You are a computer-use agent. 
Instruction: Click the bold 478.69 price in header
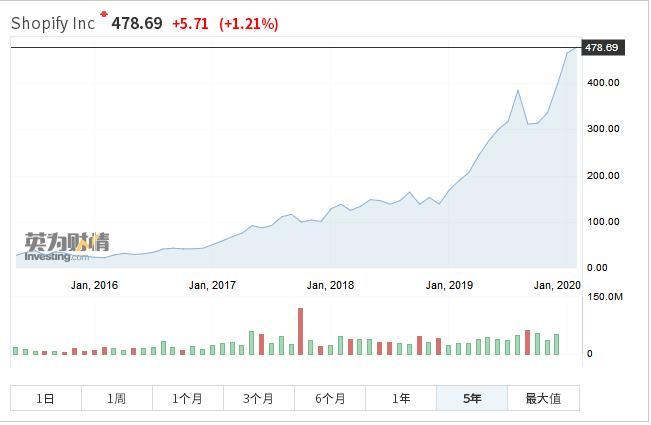[137, 23]
